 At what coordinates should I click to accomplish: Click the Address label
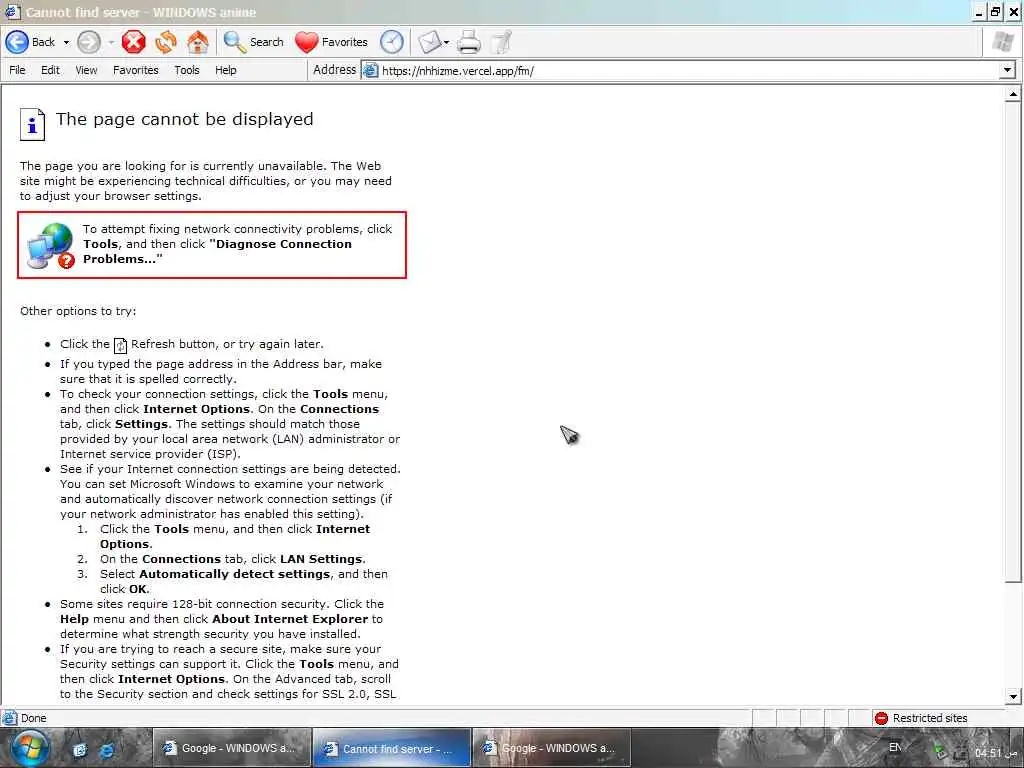pos(334,70)
